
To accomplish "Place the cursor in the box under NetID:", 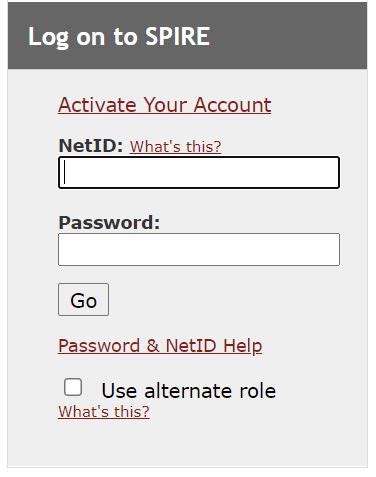I will click(199, 173).
